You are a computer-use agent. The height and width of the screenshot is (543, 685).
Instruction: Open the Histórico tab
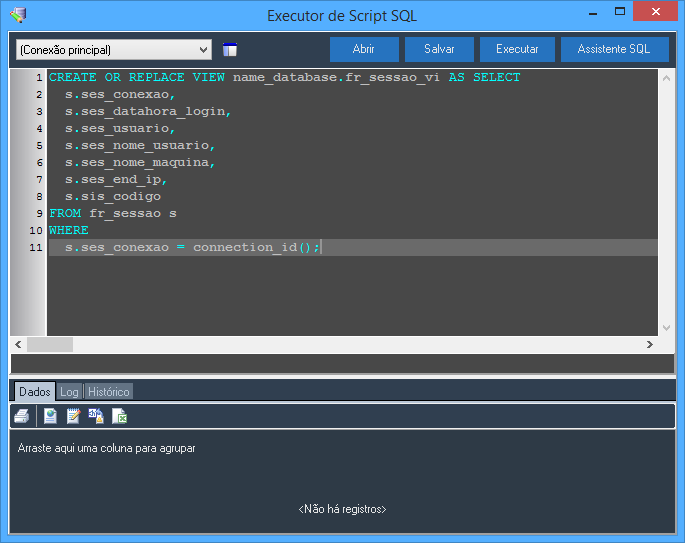click(108, 392)
